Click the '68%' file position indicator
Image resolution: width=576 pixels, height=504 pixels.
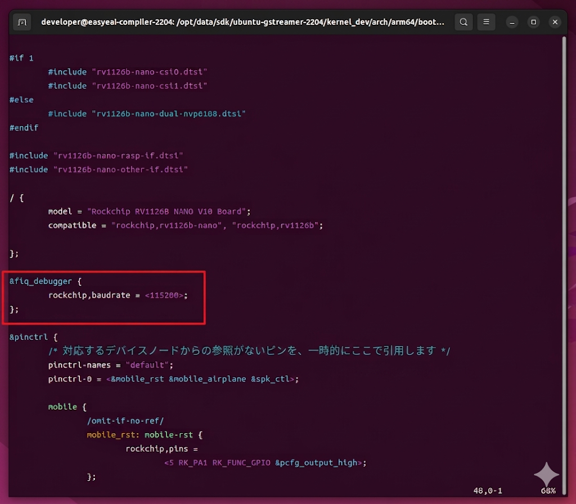548,490
